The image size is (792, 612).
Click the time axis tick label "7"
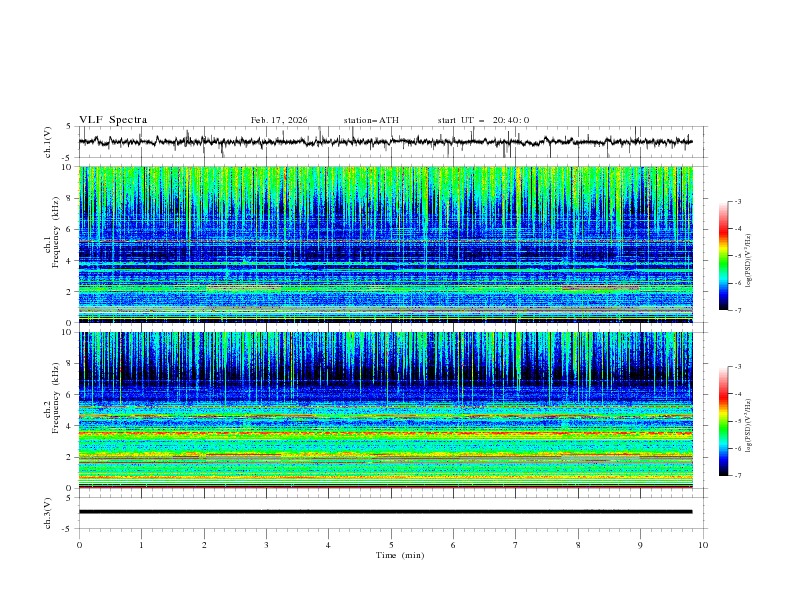pyautogui.click(x=516, y=545)
